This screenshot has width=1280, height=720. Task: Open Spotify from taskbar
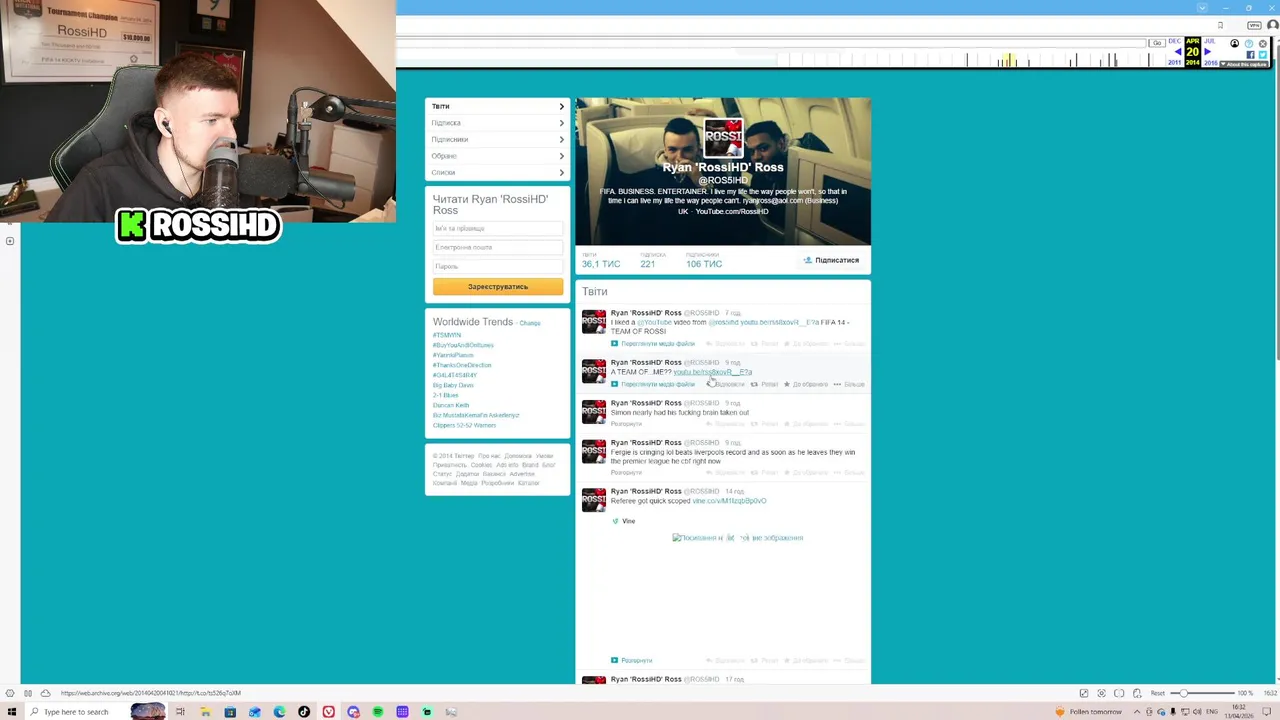(377, 712)
